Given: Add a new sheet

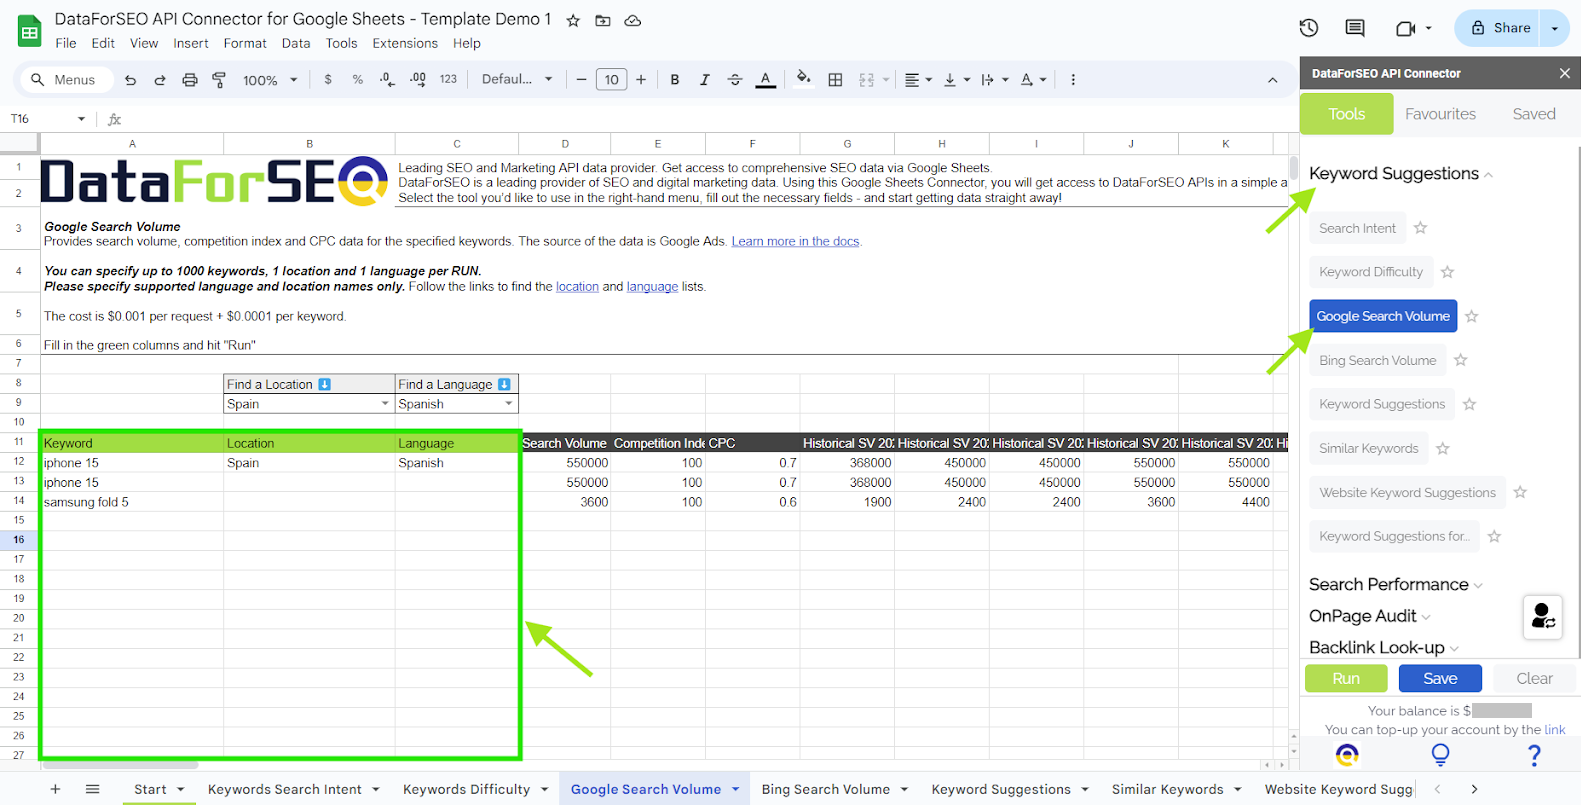Looking at the screenshot, I should tap(55, 789).
